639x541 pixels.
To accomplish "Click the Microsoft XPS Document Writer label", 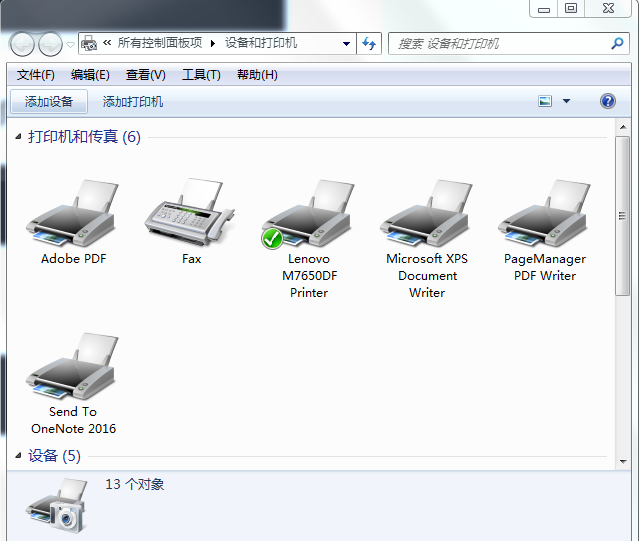I will 427,276.
